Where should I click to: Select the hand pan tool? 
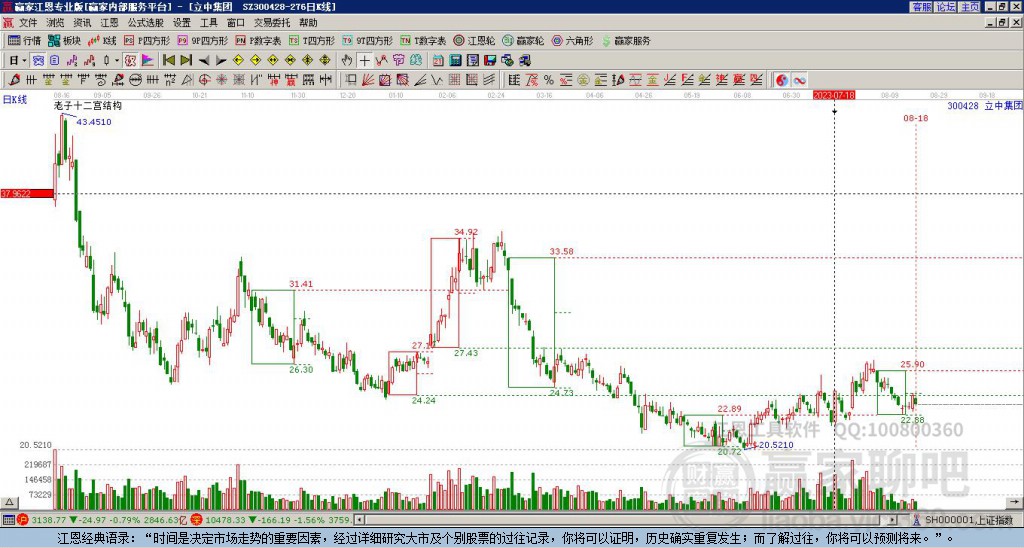pos(347,60)
